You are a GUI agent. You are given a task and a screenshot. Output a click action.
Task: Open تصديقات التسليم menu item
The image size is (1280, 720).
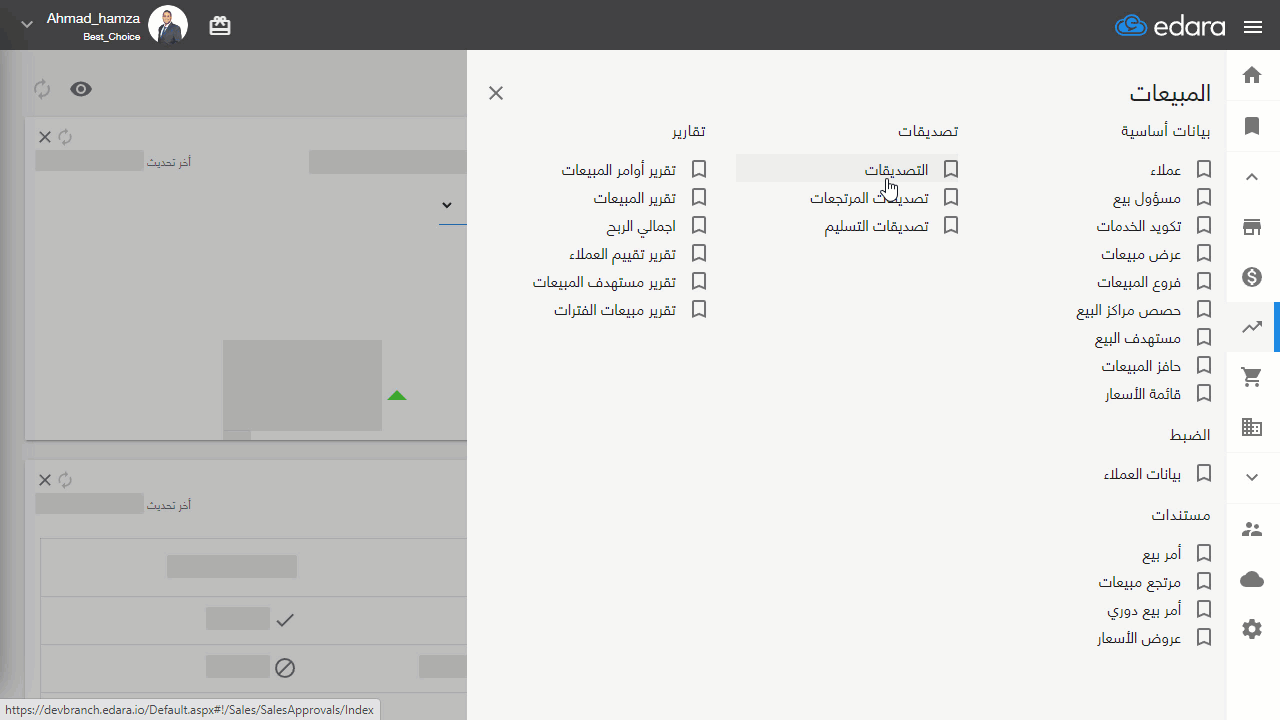tap(876, 227)
